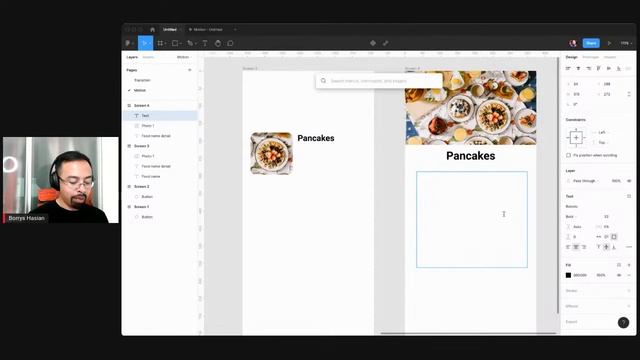The height and width of the screenshot is (360, 640).
Task: Click the black fill color swatch
Action: click(568, 275)
